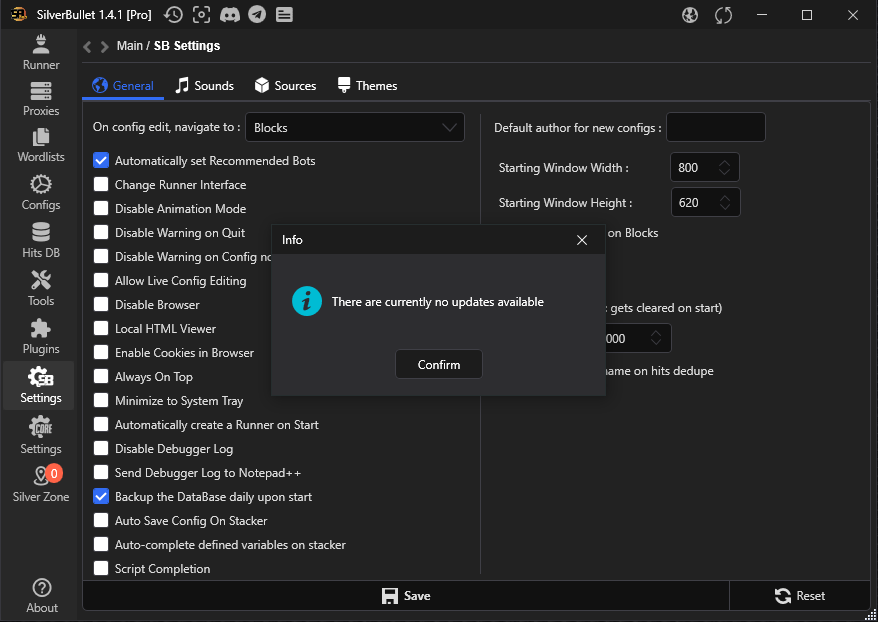Open the Wordlists section
Image resolution: width=878 pixels, height=622 pixels.
[41, 146]
